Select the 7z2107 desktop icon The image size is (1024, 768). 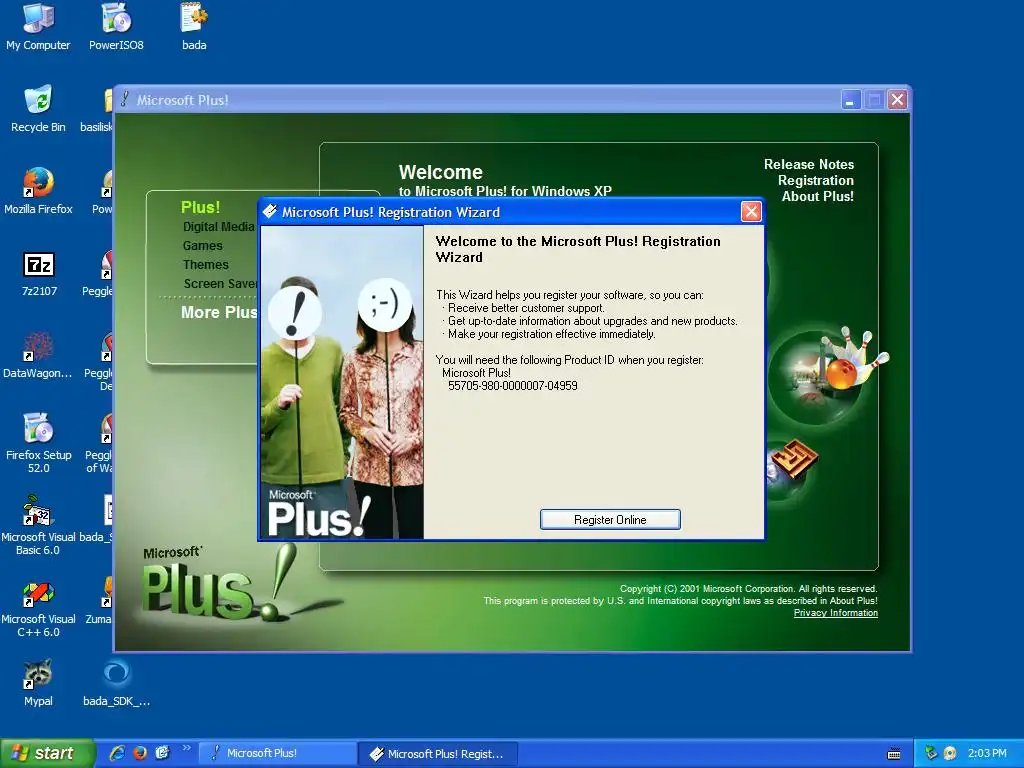coord(39,274)
